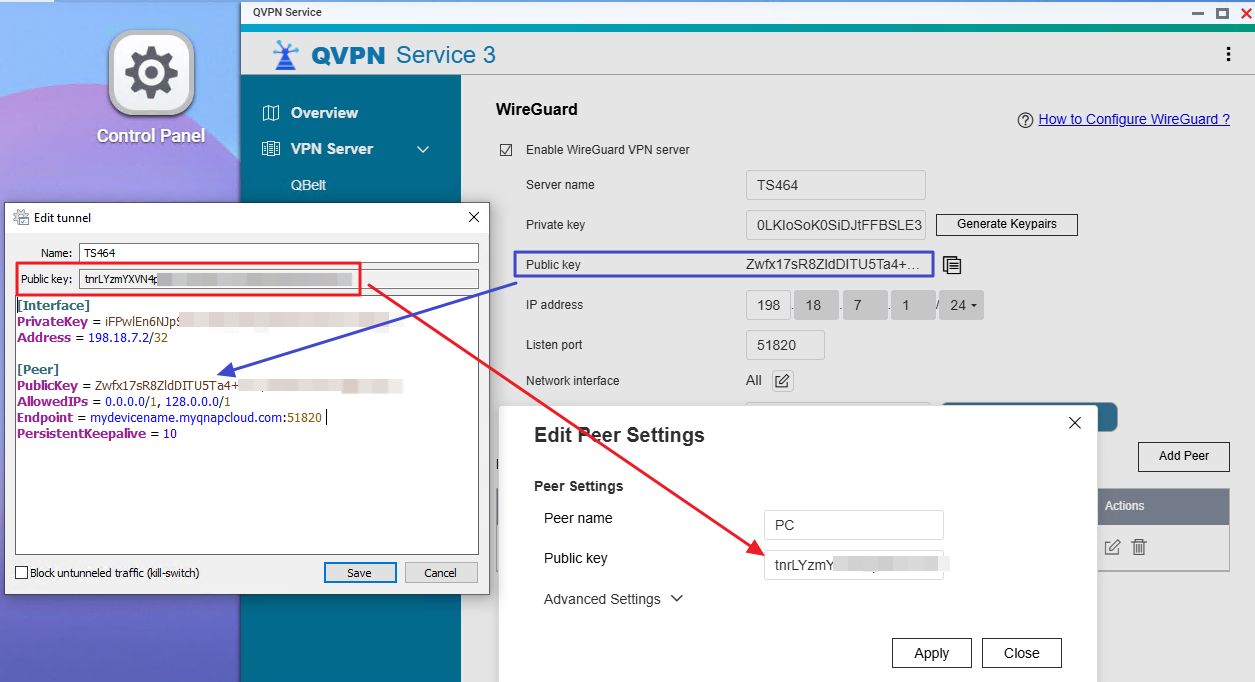Enable Block untunneled traffic kill-switch

[x=22, y=573]
